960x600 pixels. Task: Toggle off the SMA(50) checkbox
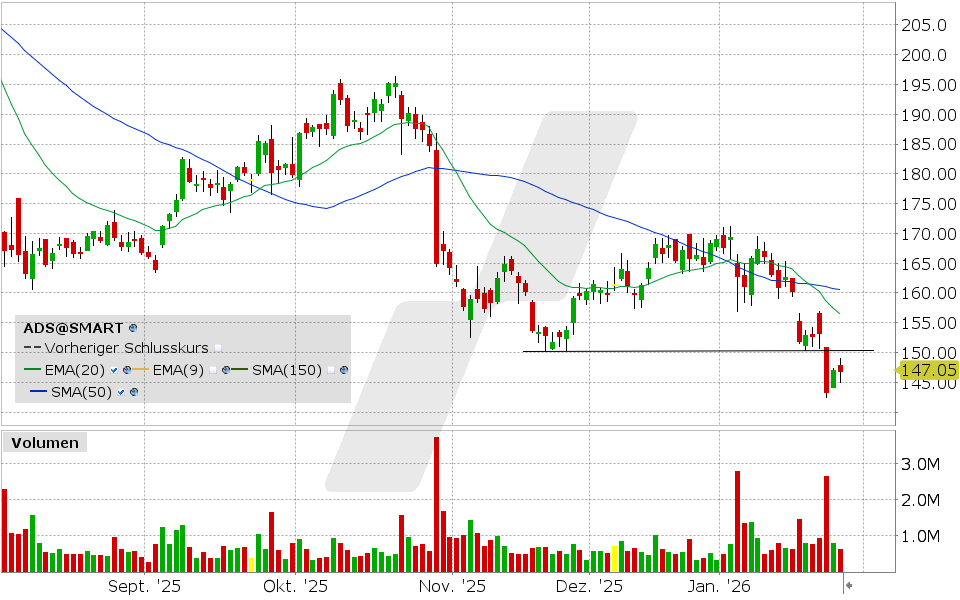(121, 392)
